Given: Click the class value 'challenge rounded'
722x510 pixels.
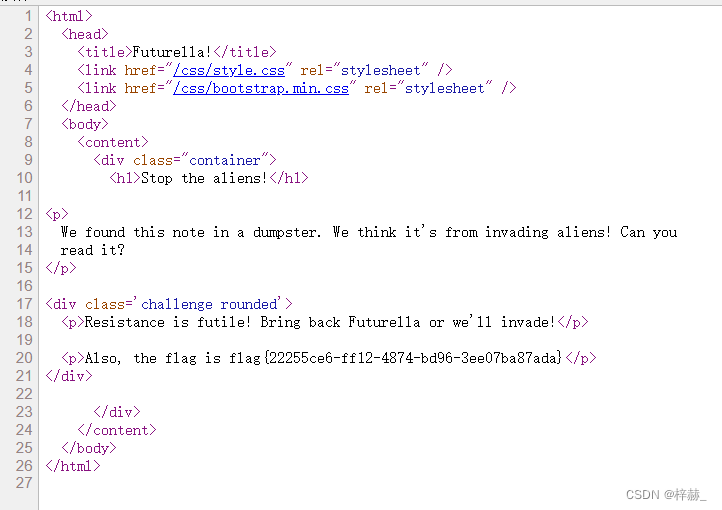Looking at the screenshot, I should click(x=210, y=304).
